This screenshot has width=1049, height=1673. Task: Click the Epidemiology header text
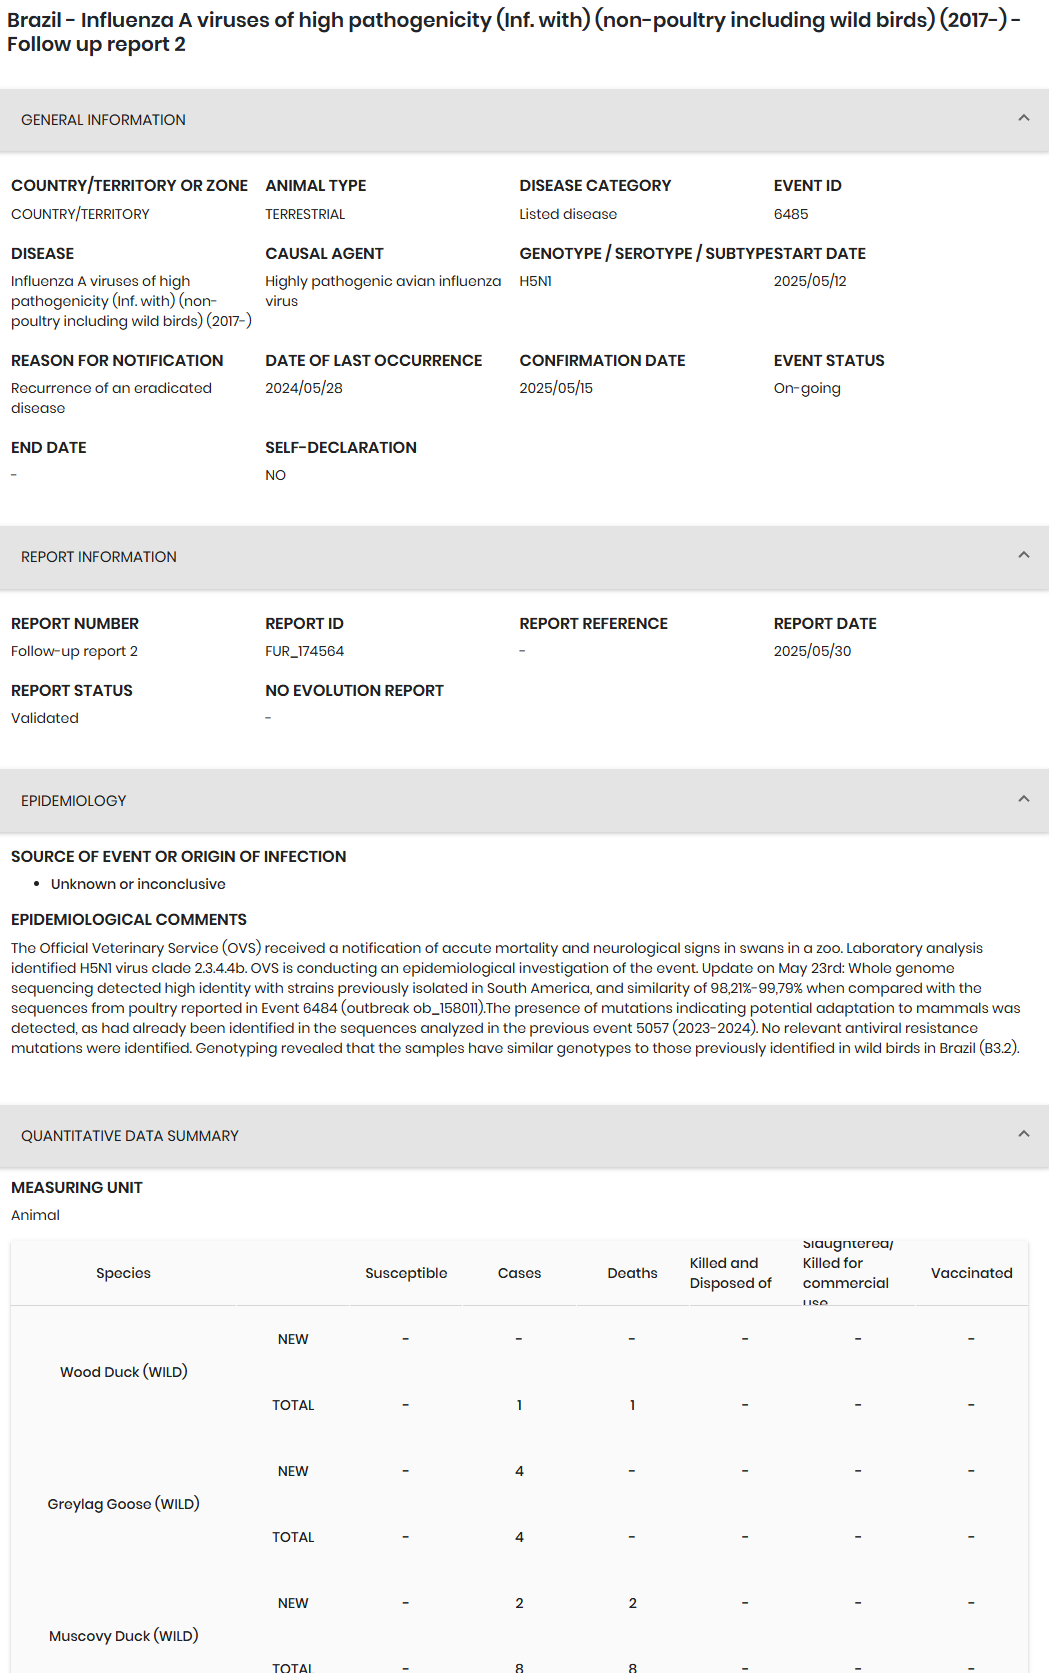coord(74,801)
